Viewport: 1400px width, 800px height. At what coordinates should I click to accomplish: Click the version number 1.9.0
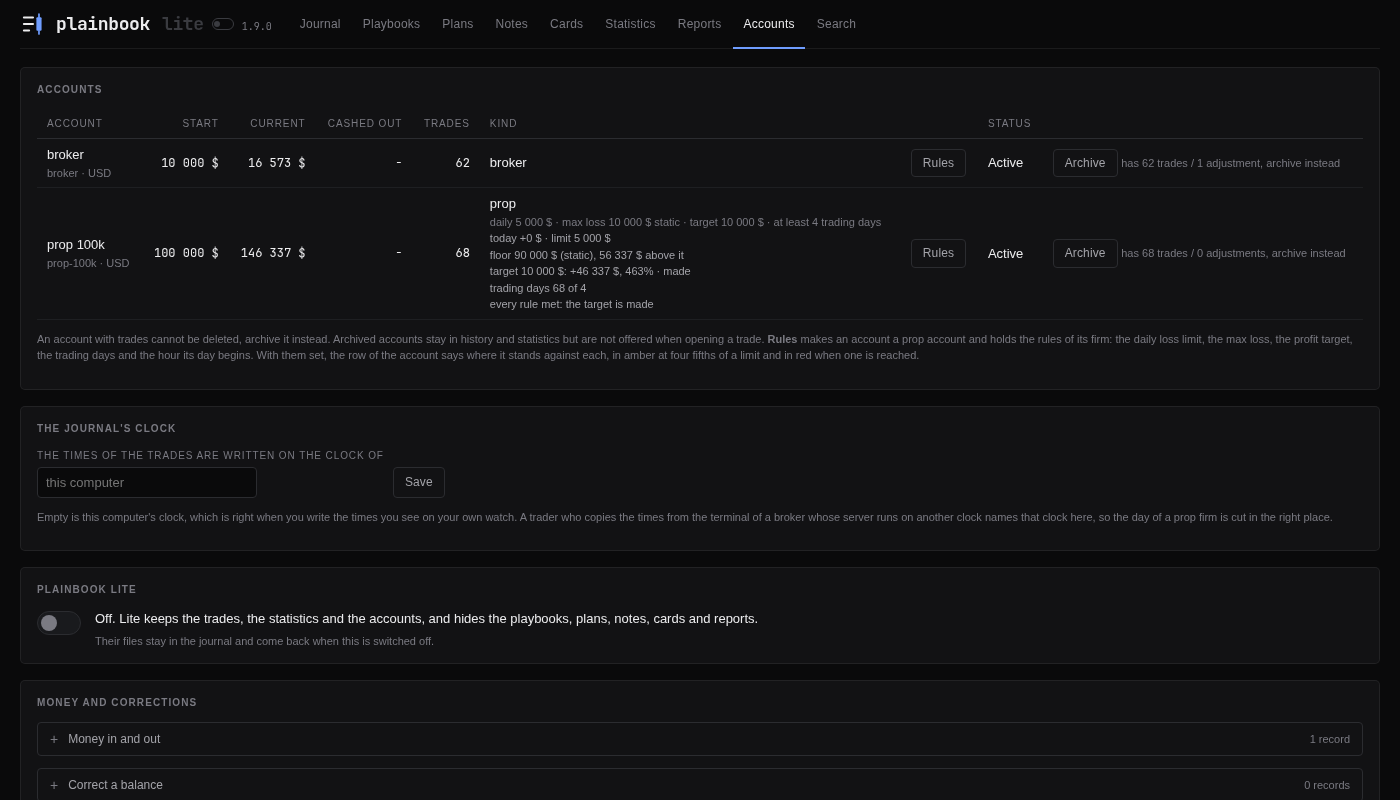(256, 27)
